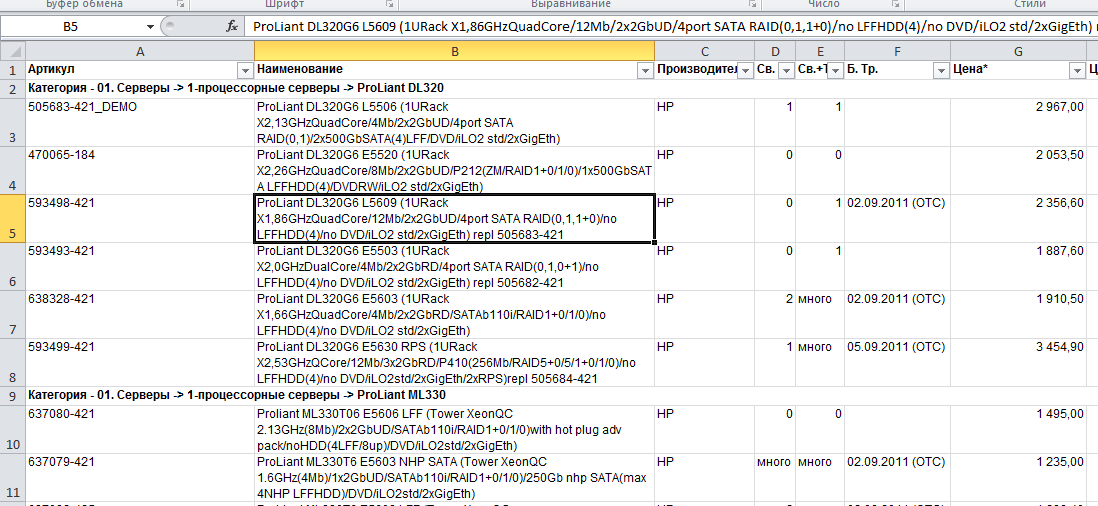
Task: Select the date cell 05.09.2011 (ОТС)
Action: tap(897, 363)
